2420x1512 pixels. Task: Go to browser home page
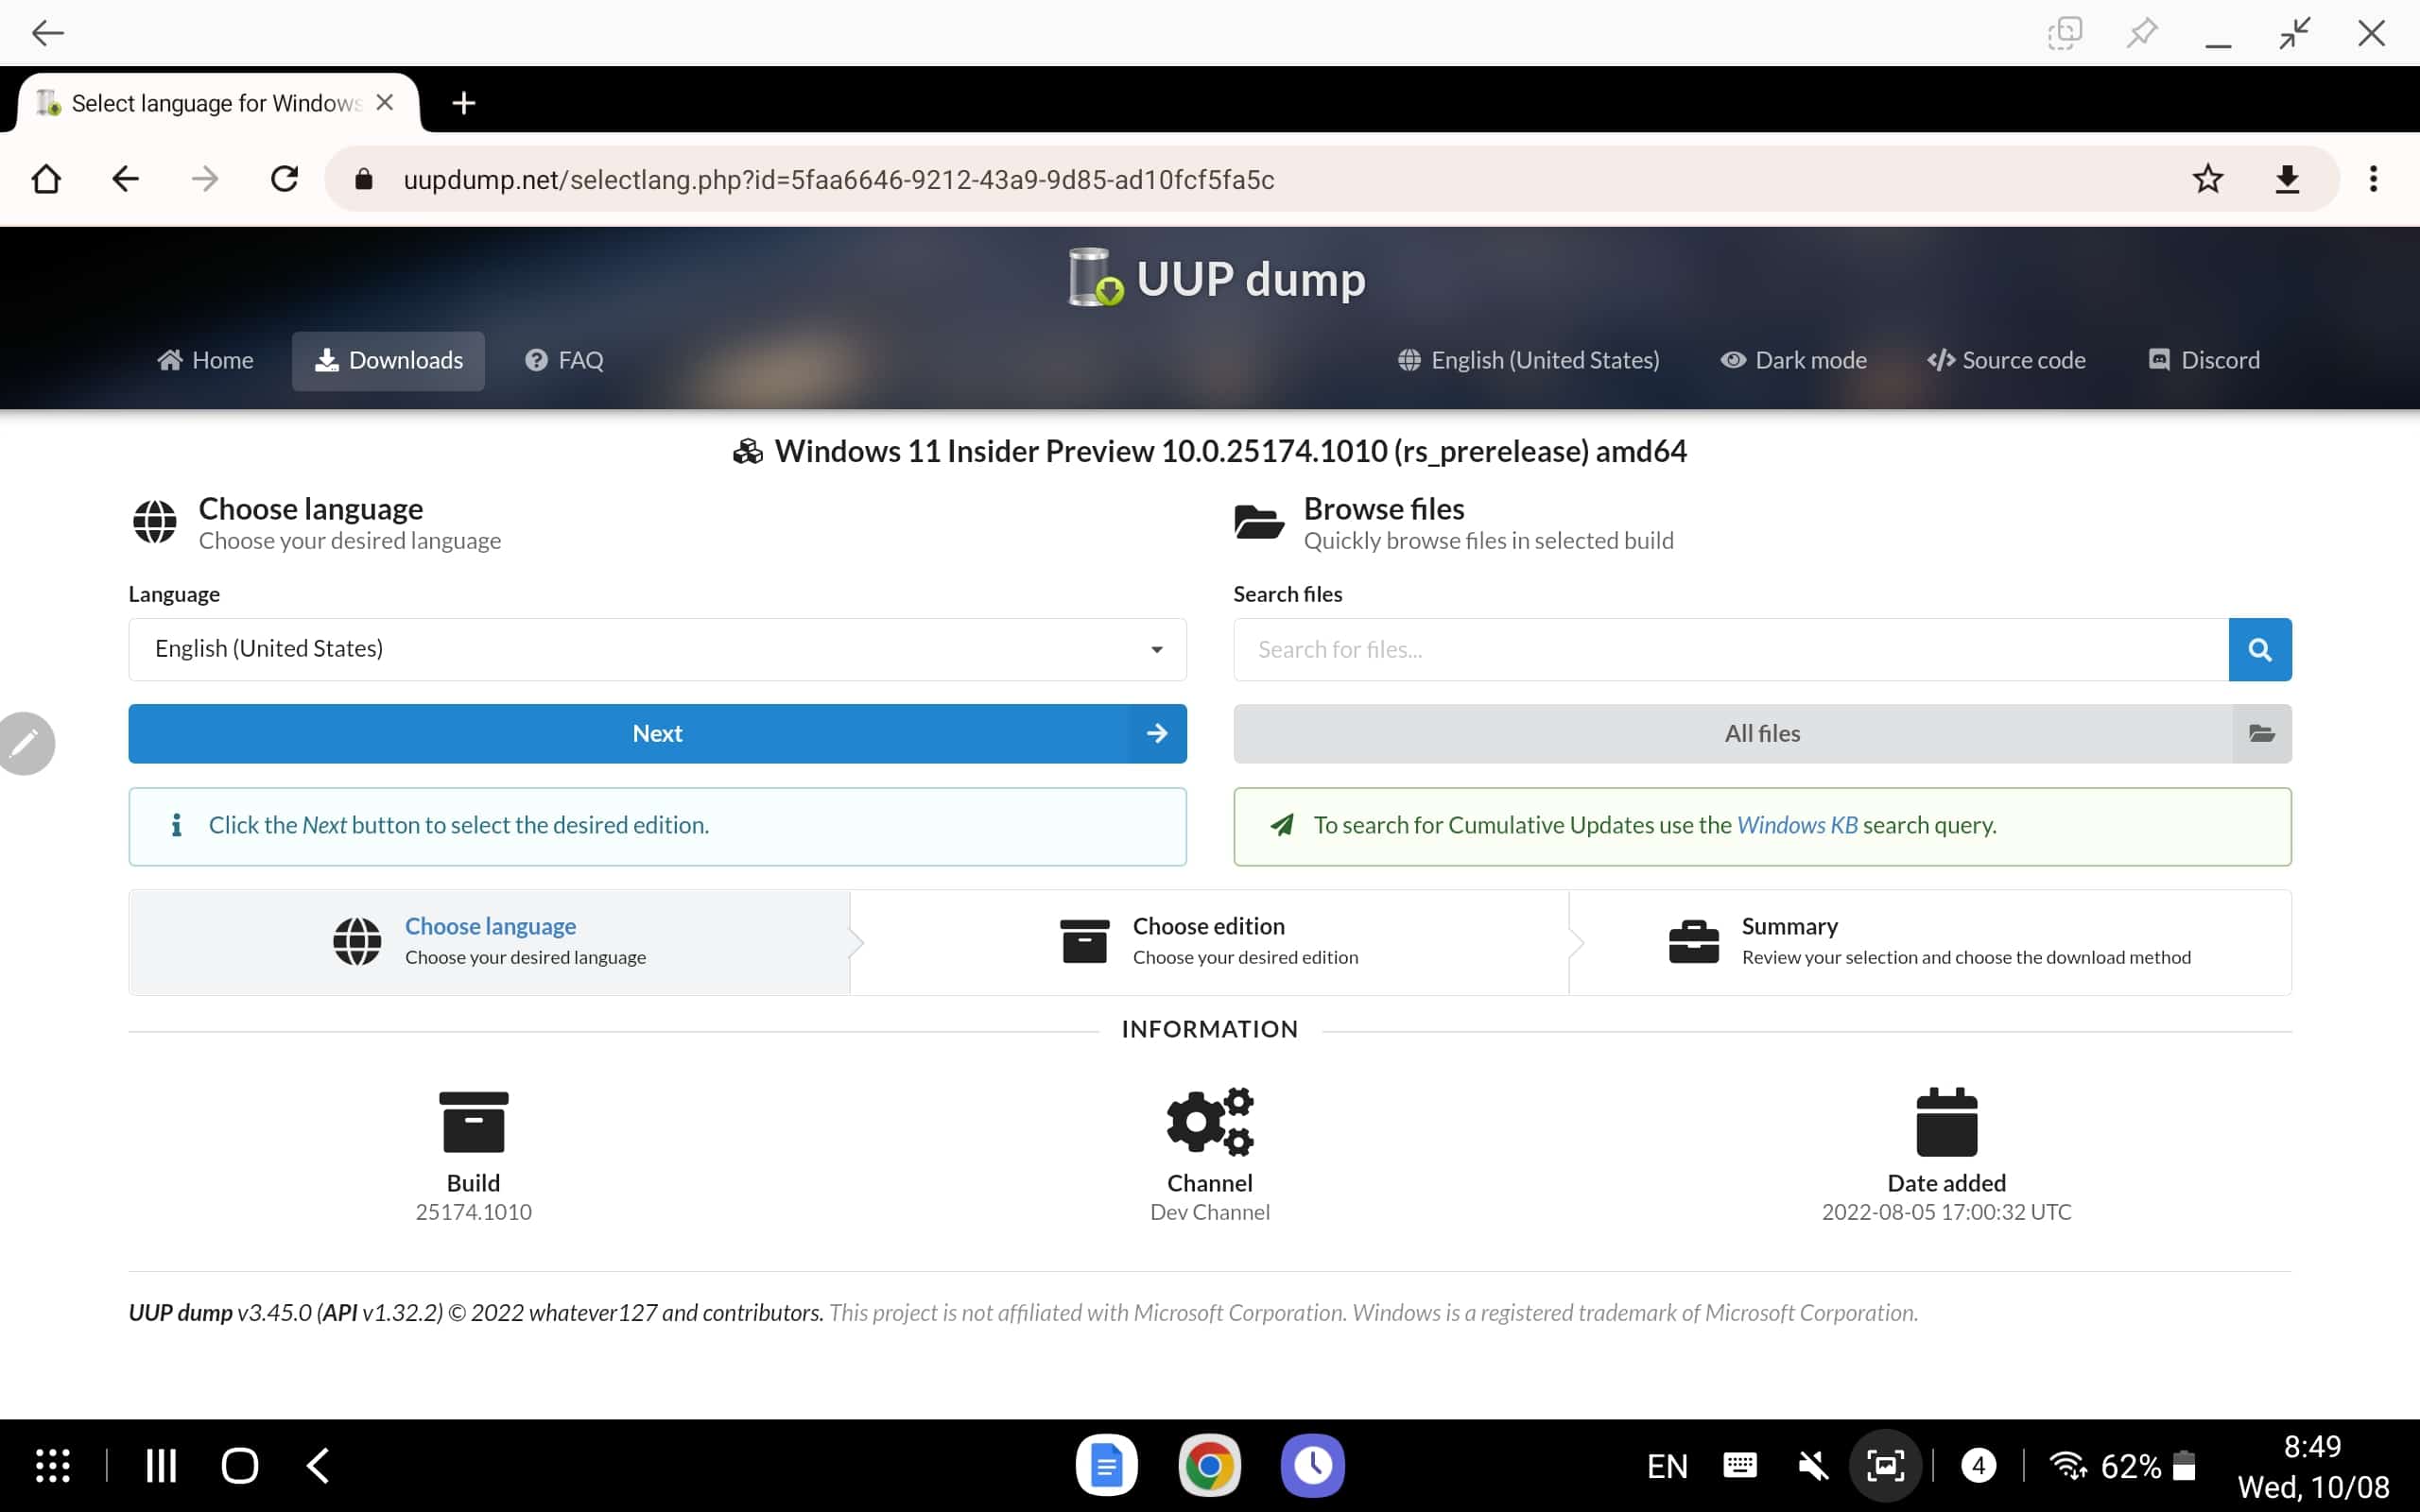(x=46, y=179)
